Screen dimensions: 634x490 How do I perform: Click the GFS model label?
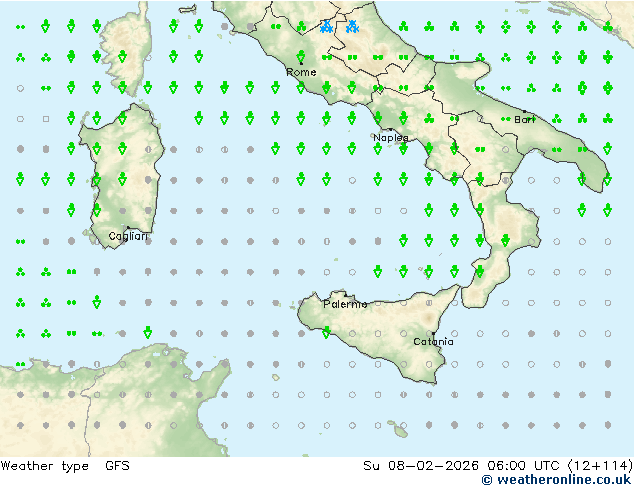click(x=117, y=466)
